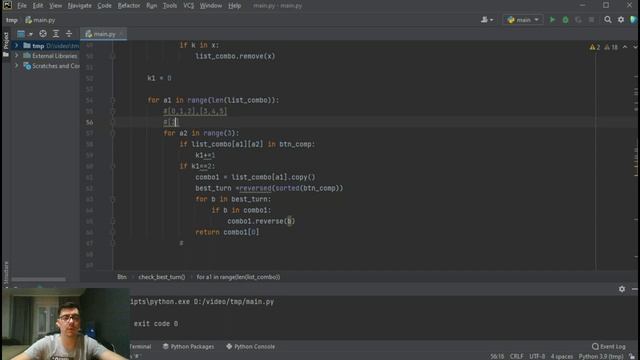Screen dimensions: 640x360
Task: Open the Navigate menu
Action: (80, 6)
